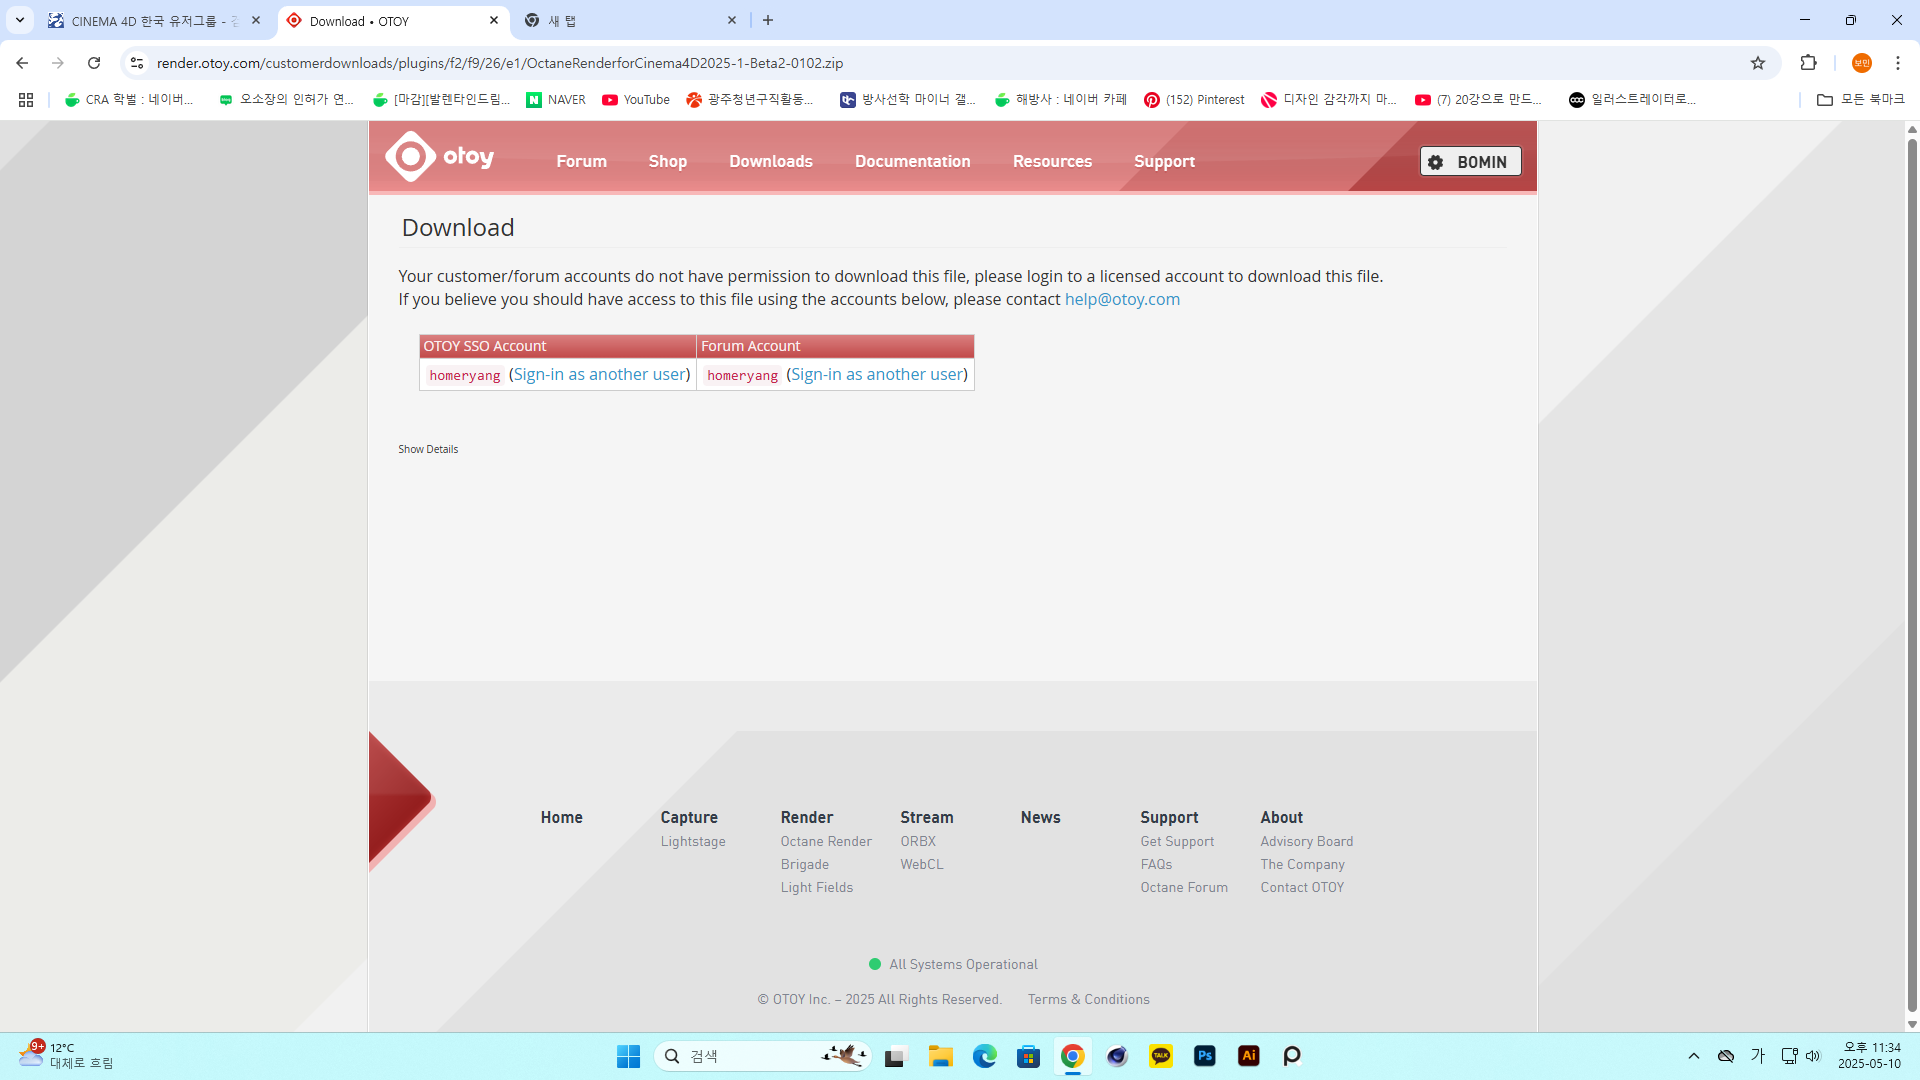1920x1080 pixels.
Task: Open a new browser tab with plus button
Action: 768,20
